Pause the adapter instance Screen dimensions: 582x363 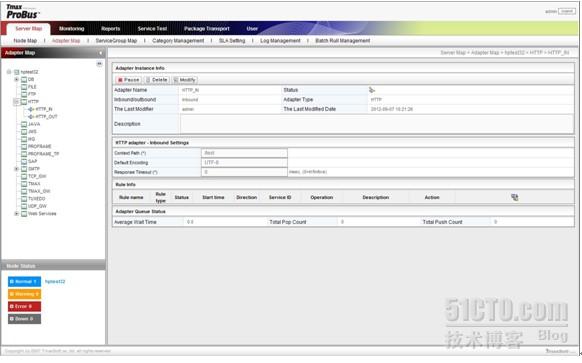point(128,80)
